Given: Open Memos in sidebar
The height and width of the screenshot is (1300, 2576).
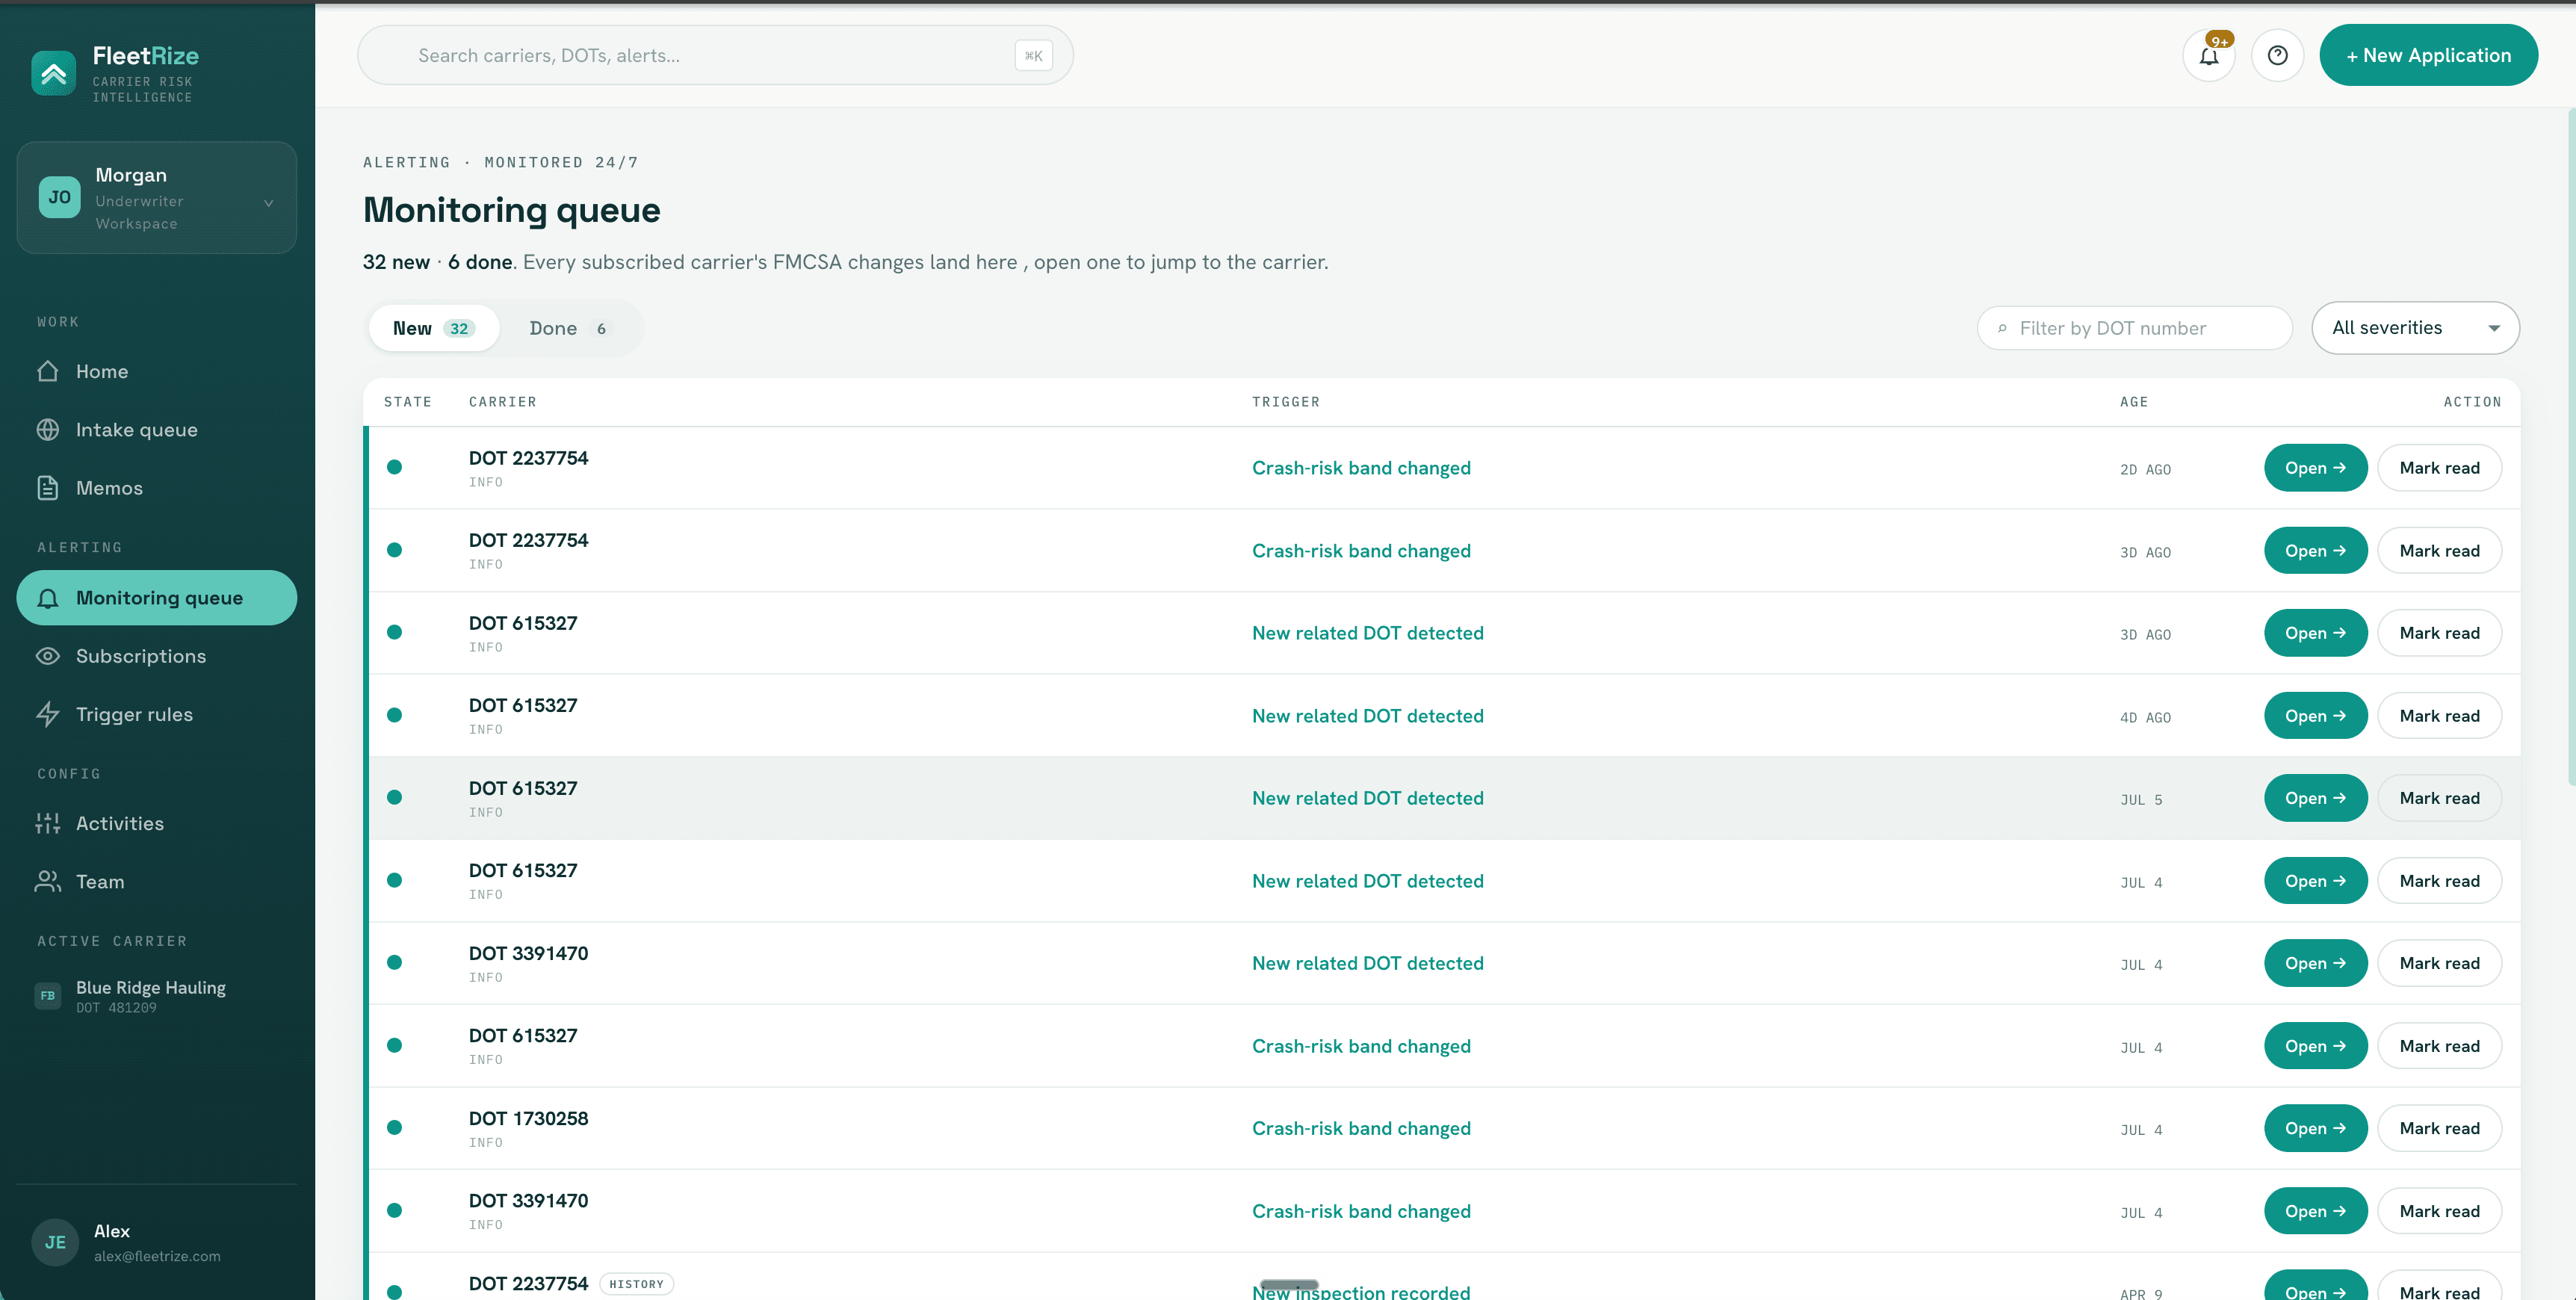Looking at the screenshot, I should point(156,488).
